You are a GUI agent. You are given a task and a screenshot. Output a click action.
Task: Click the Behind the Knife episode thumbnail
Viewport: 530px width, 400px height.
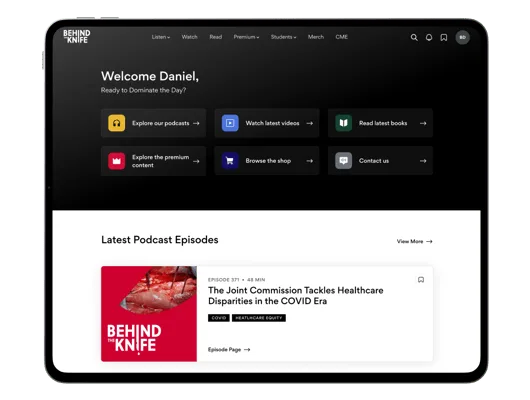tap(149, 314)
